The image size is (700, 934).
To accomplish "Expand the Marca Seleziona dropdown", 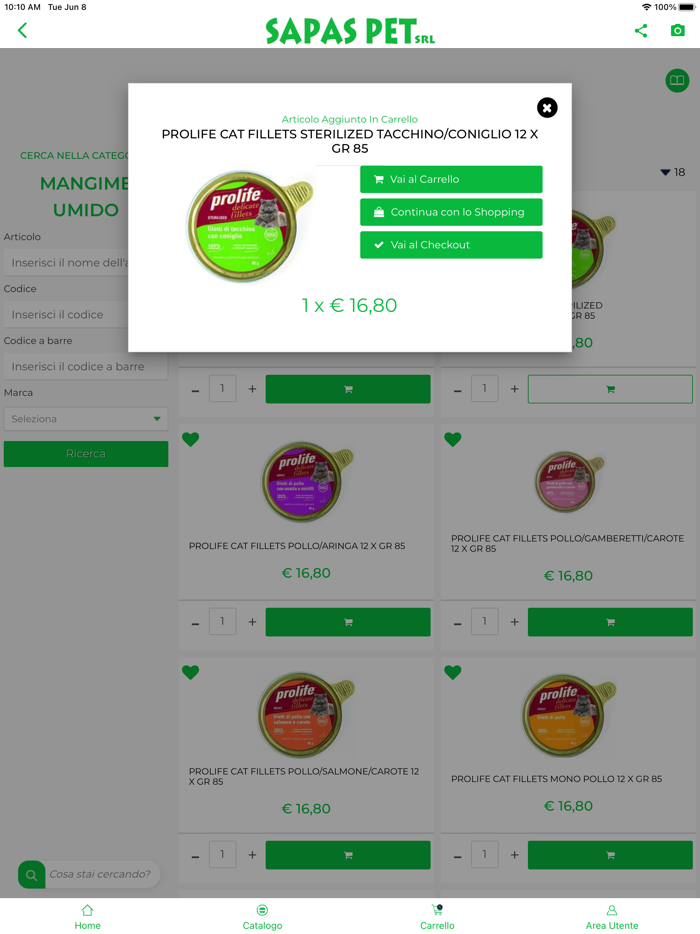I will coord(86,419).
